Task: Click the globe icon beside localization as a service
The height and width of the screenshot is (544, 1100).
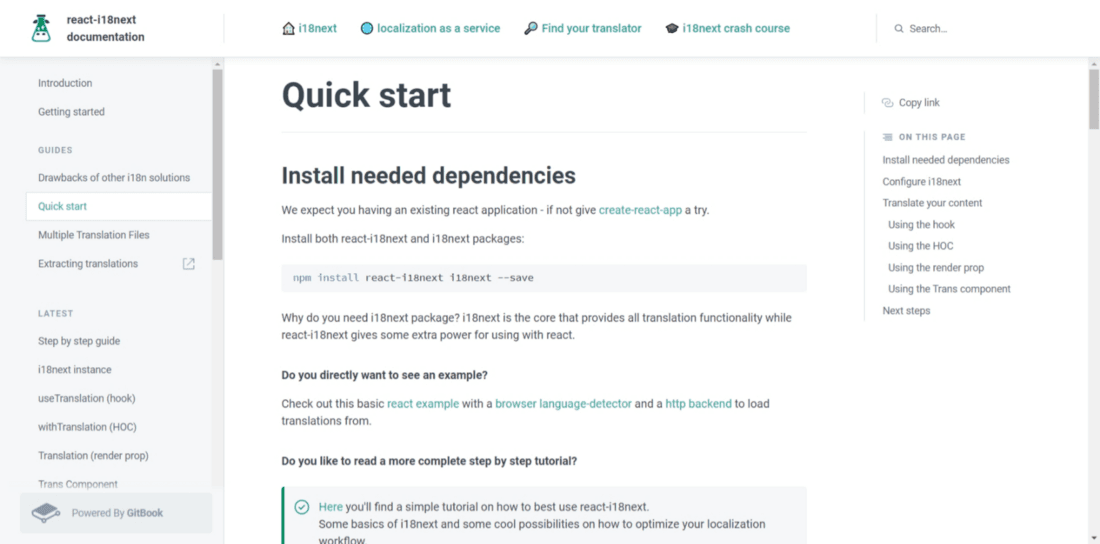Action: coord(367,29)
